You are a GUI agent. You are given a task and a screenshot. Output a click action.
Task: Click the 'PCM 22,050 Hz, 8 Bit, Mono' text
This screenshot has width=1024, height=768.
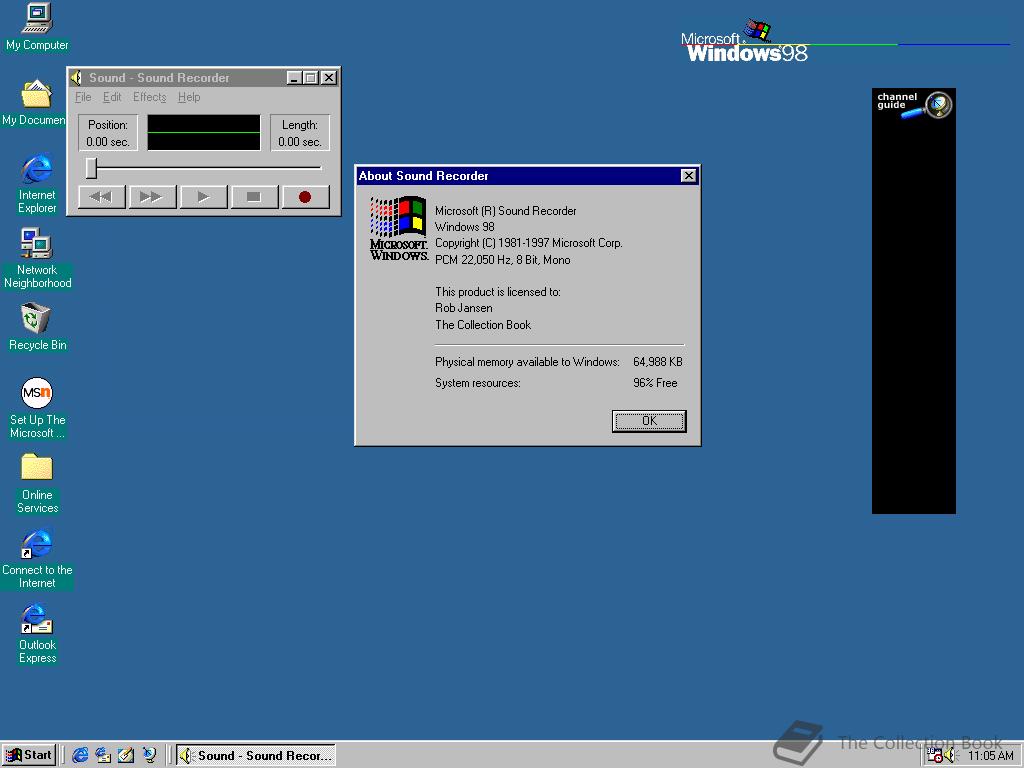(502, 260)
